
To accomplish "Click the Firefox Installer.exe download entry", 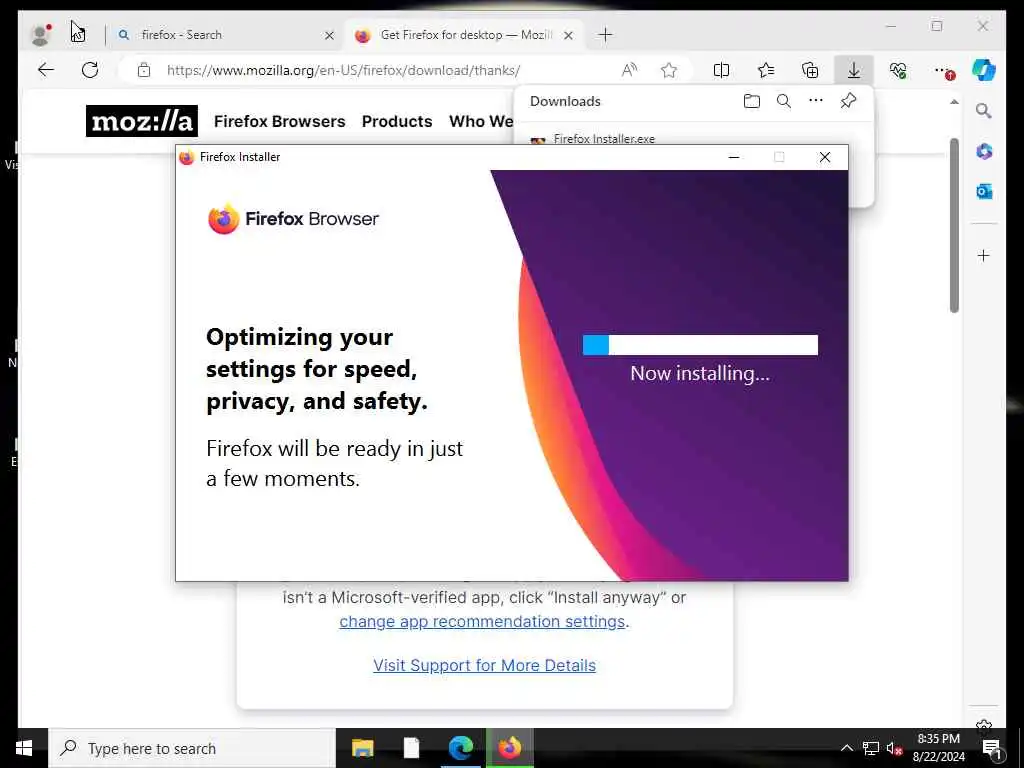I will (604, 138).
